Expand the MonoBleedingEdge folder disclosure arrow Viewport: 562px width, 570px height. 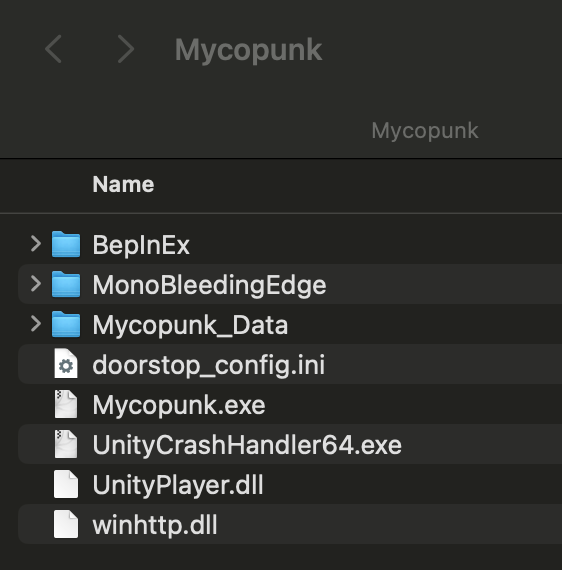coord(36,284)
